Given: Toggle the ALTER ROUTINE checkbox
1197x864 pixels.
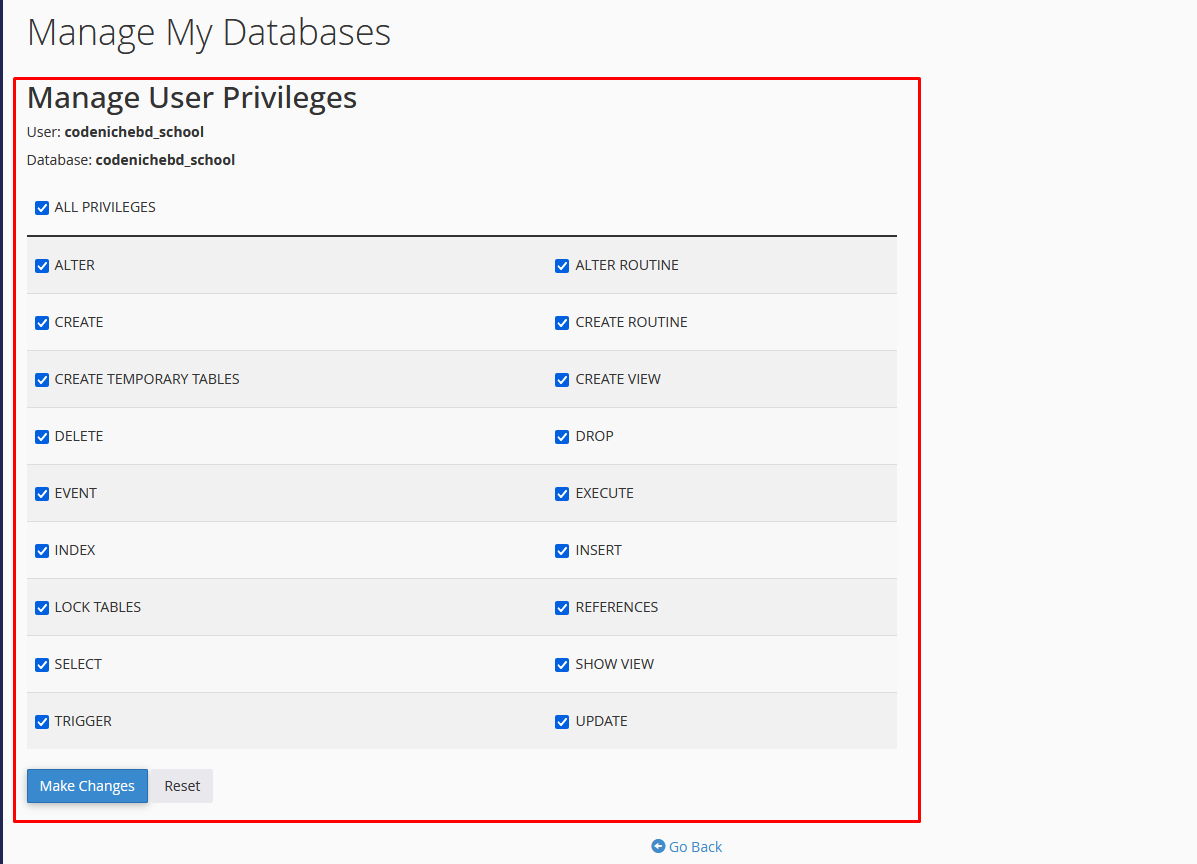Looking at the screenshot, I should [x=562, y=266].
